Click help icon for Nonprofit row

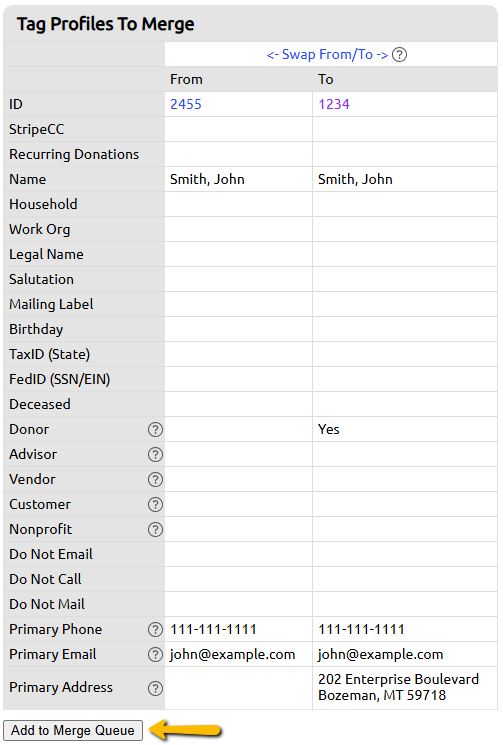tap(155, 529)
